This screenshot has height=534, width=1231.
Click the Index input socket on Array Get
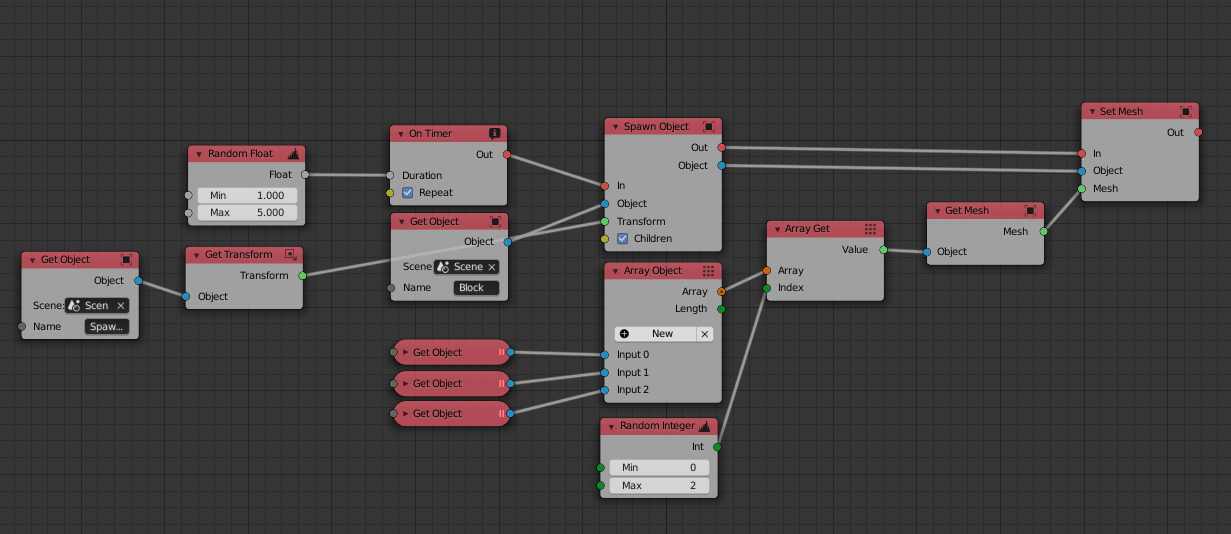tap(767, 288)
